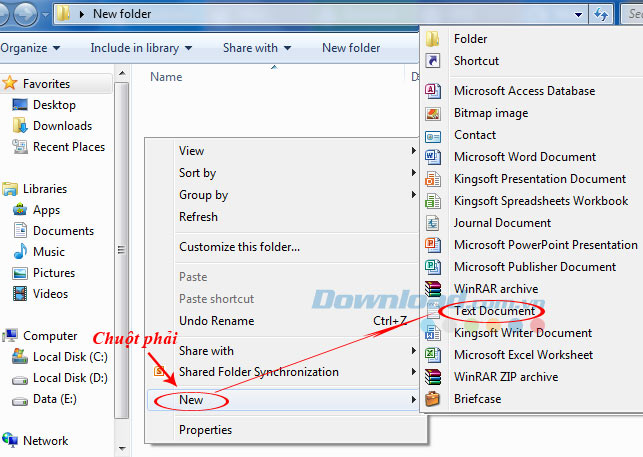Screen dimensions: 643x457
Task: Click the Microsoft Word Document icon
Action: pos(433,157)
